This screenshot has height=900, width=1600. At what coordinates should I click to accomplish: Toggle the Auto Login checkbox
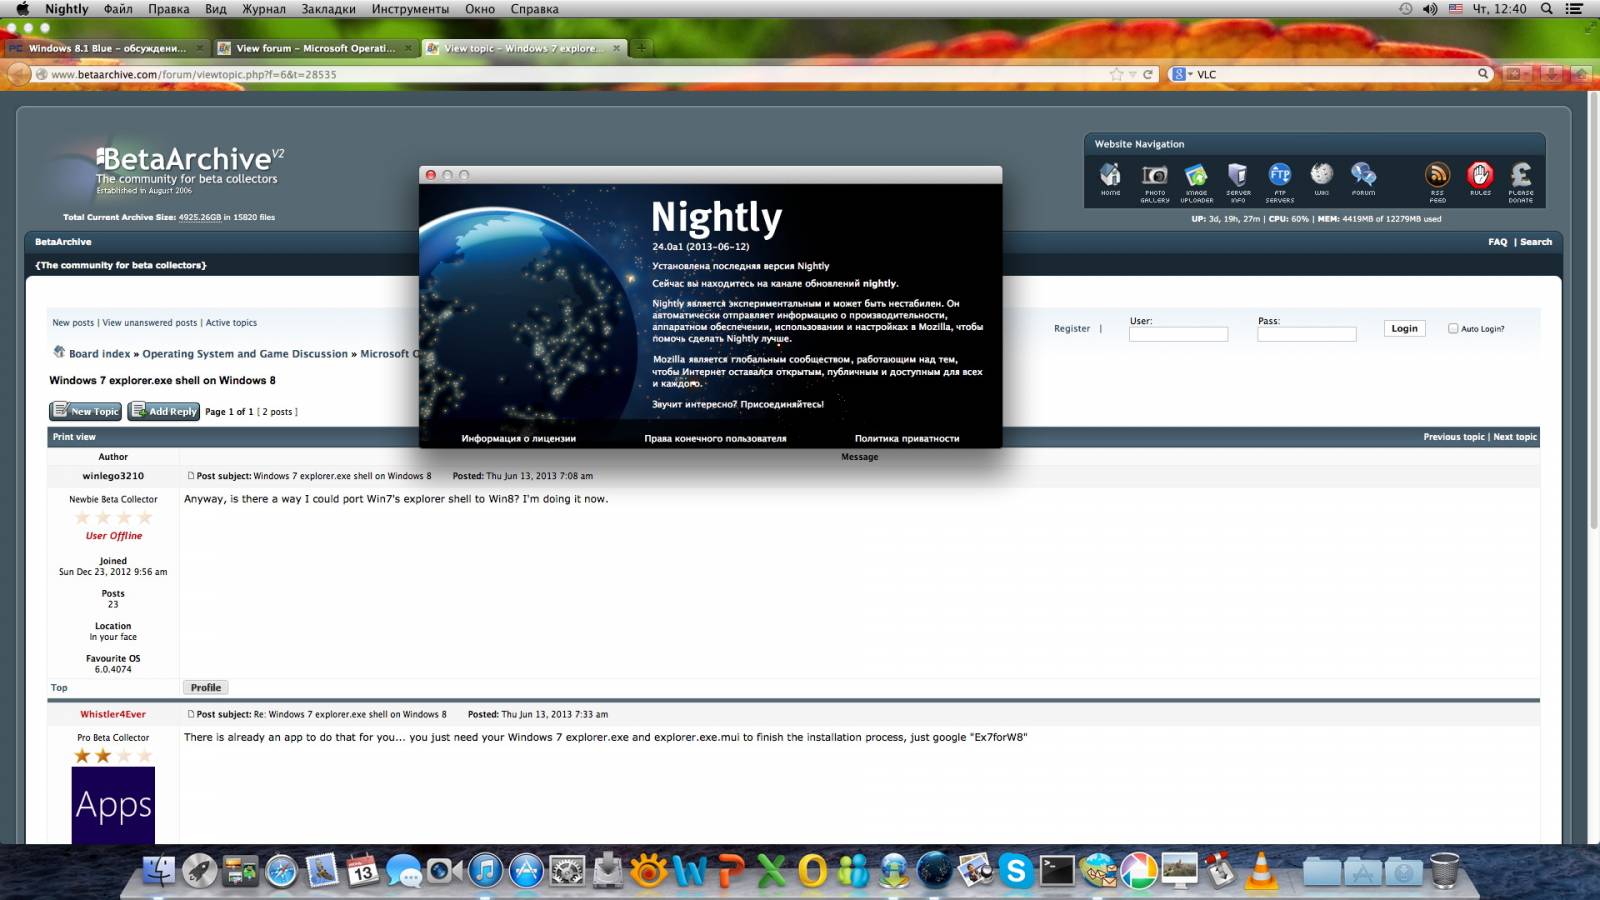pos(1453,328)
